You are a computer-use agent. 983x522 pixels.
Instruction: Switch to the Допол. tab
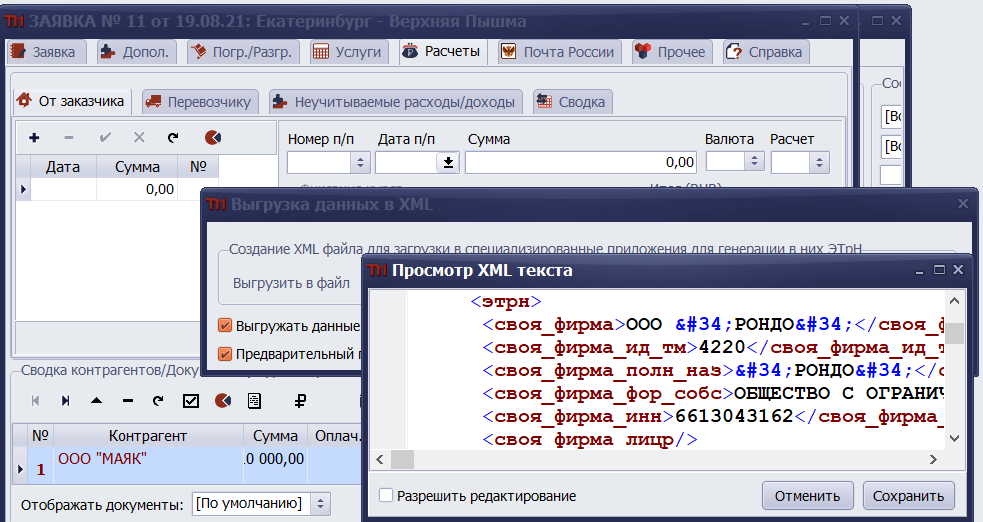tap(135, 52)
